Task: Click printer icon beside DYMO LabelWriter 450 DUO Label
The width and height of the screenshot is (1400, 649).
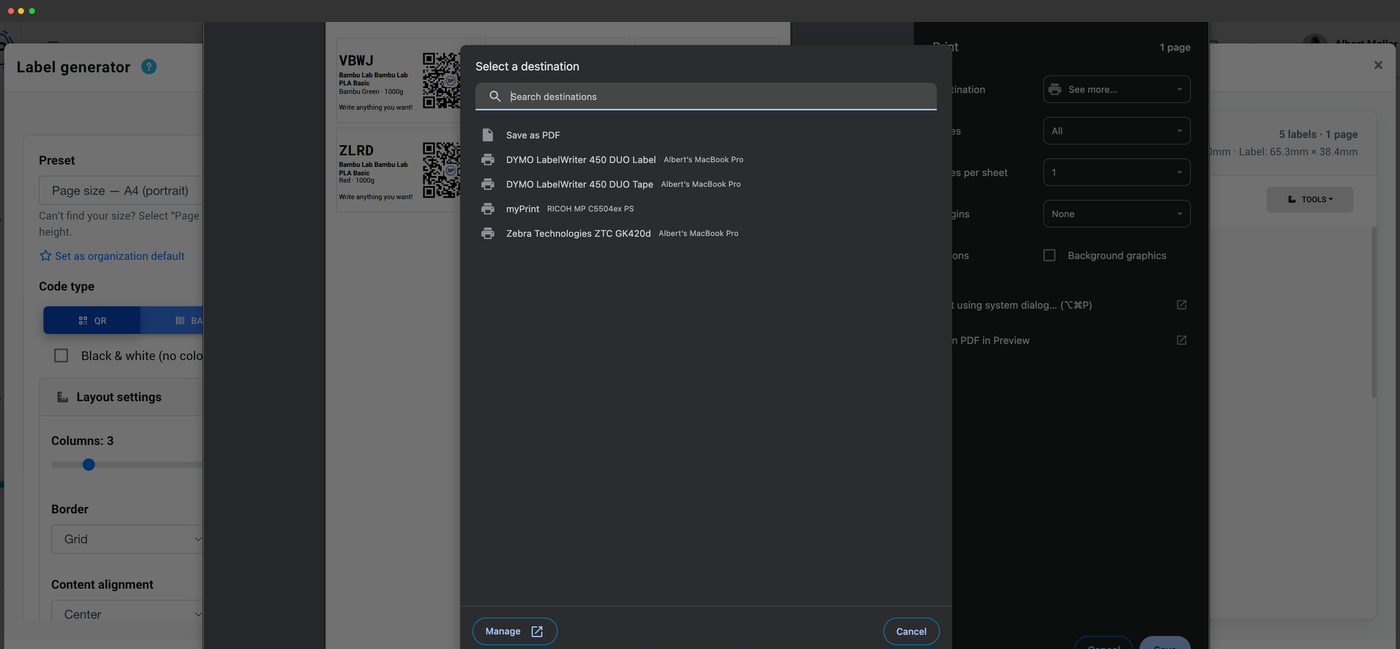Action: pyautogui.click(x=488, y=160)
